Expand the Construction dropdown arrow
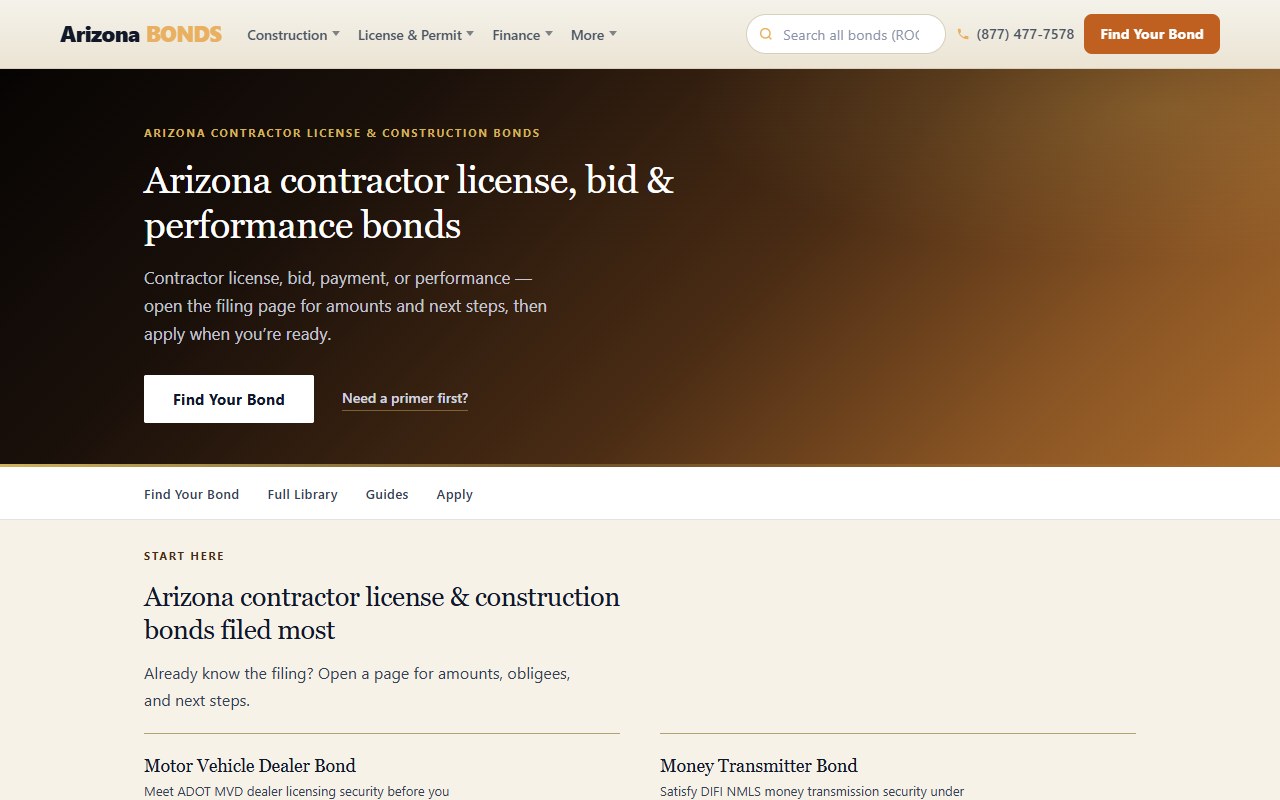 (x=336, y=34)
